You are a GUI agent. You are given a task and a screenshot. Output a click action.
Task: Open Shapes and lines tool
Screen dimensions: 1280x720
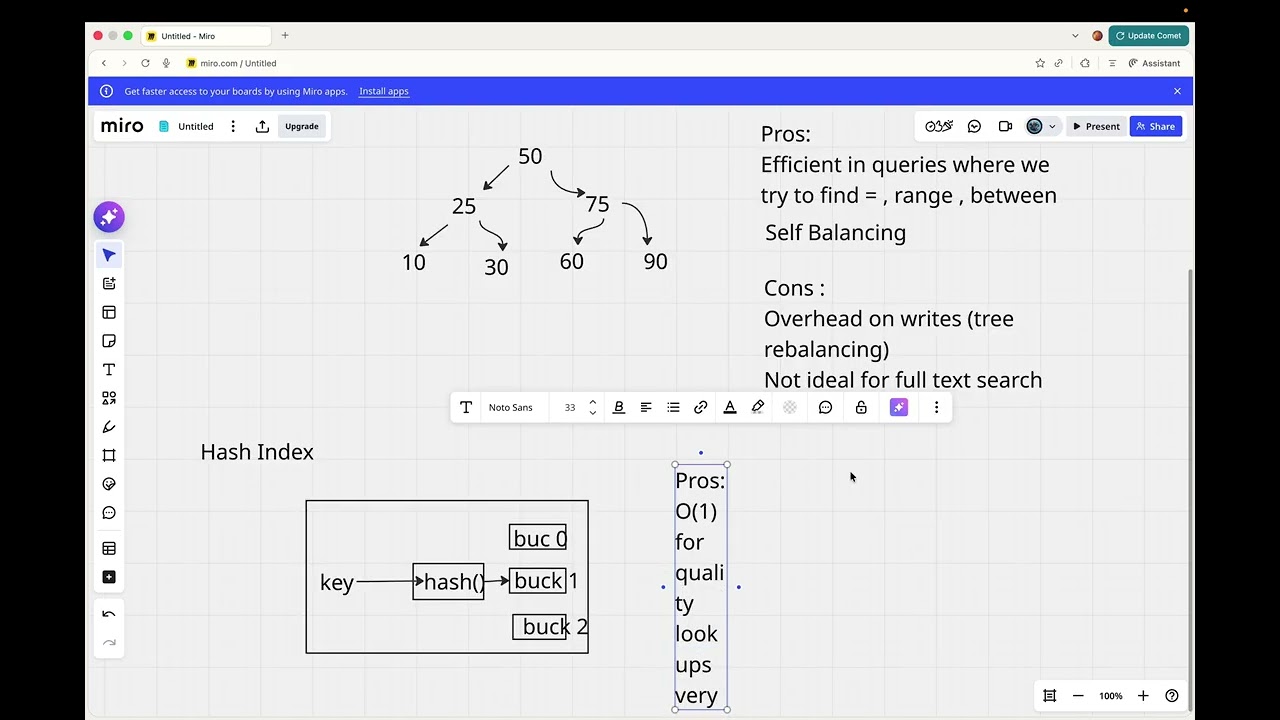(109, 398)
